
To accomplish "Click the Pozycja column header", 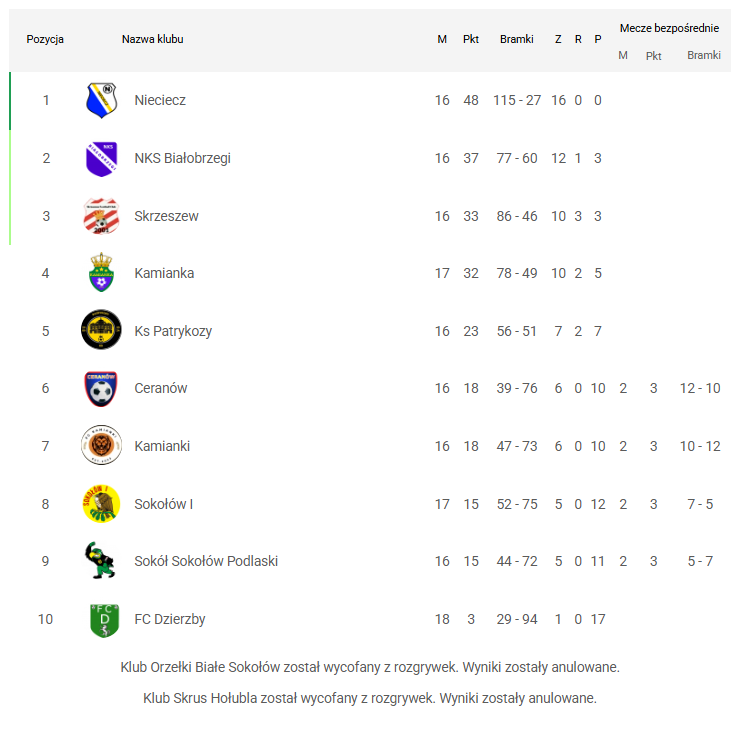I will tap(45, 40).
